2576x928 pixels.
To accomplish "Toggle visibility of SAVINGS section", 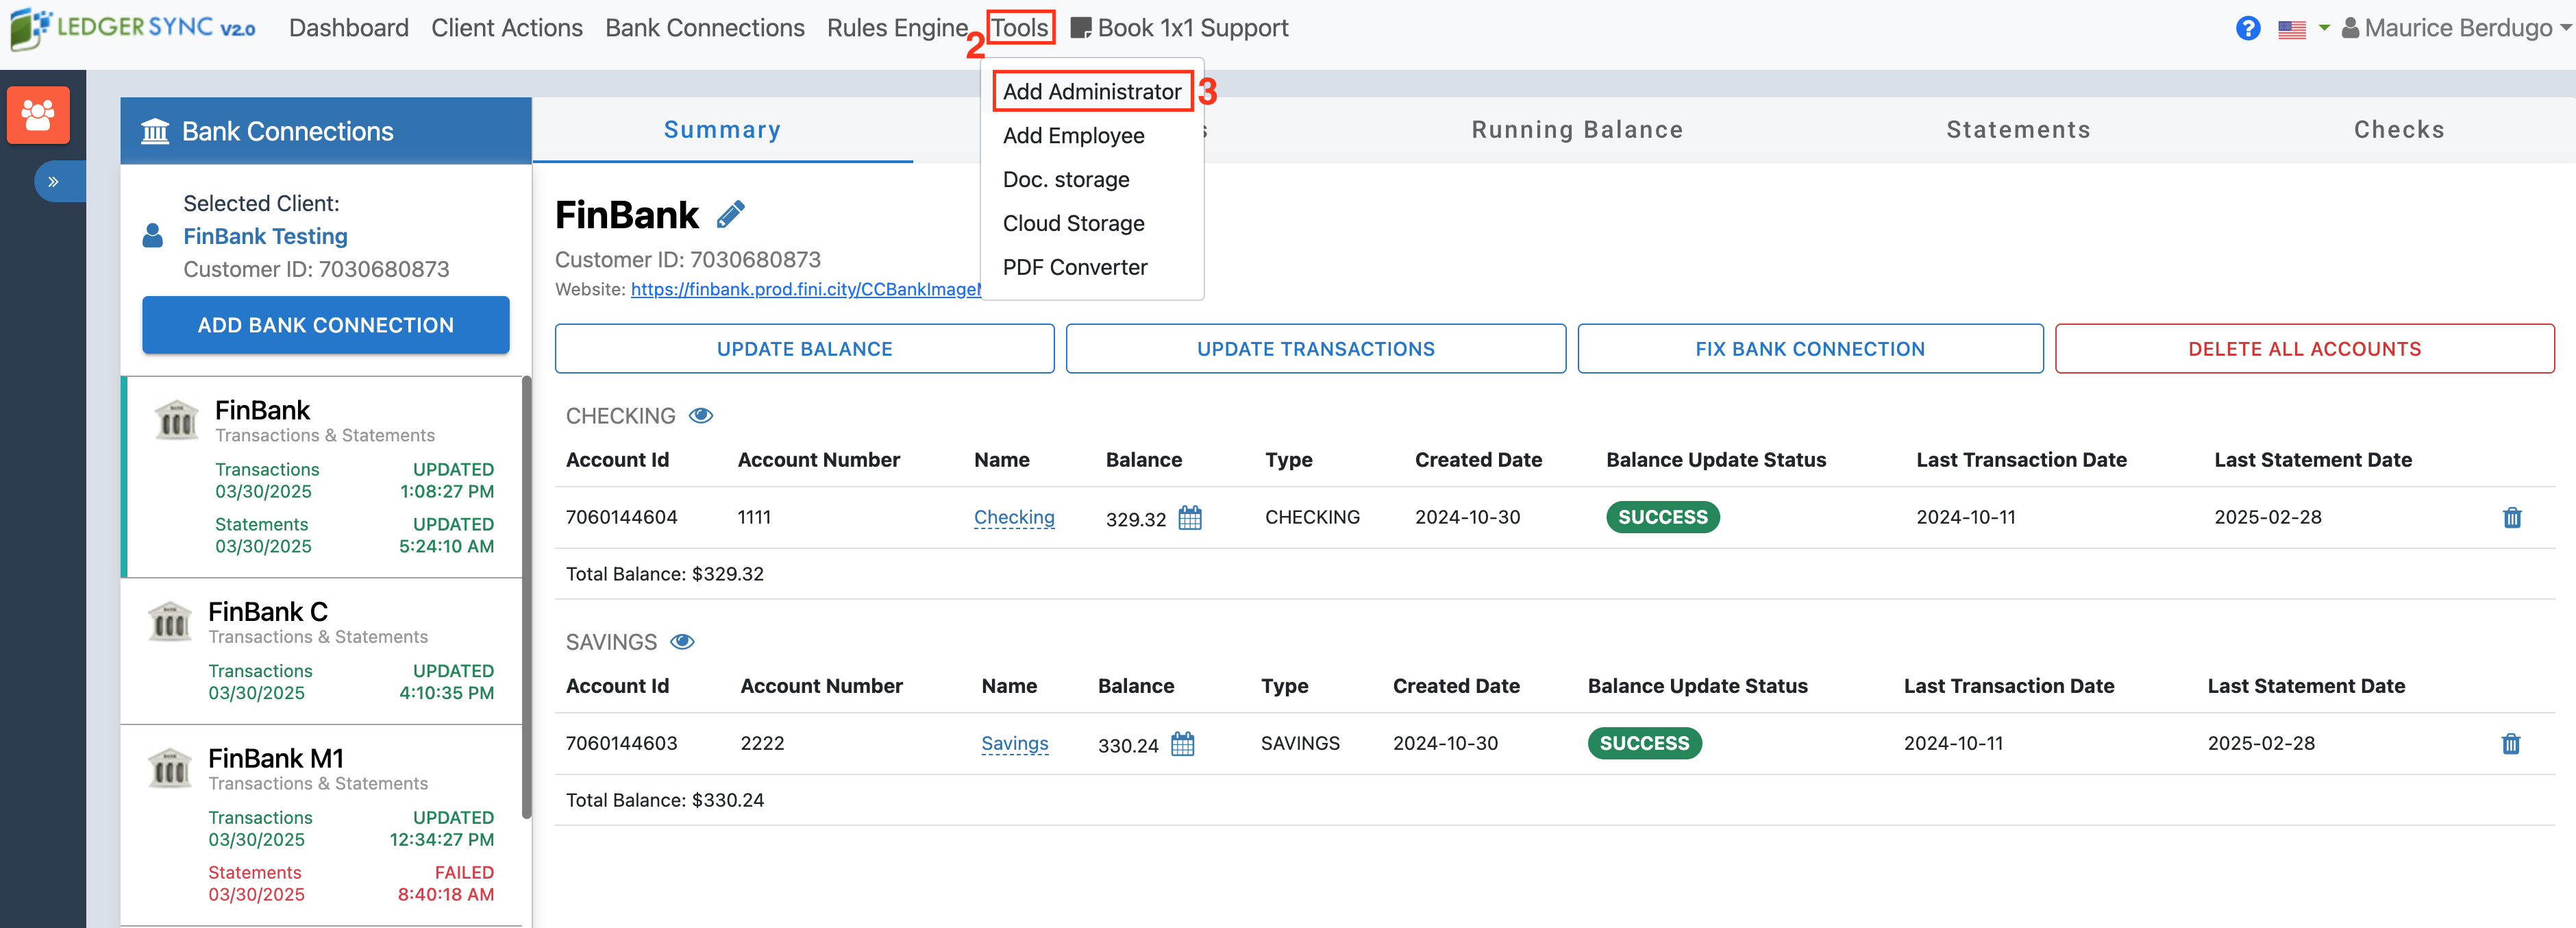I will [x=682, y=642].
